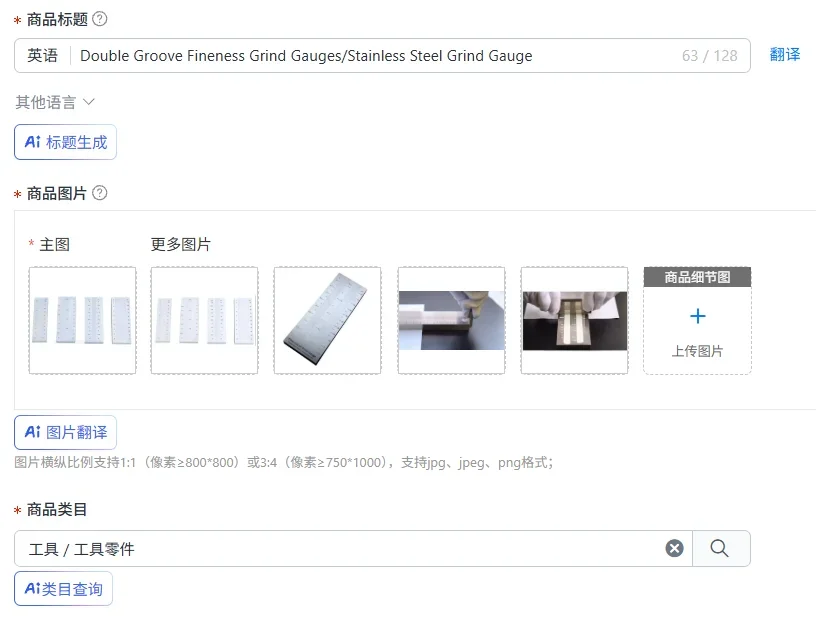This screenshot has width=816, height=630.
Task: Click the 63 / 128 character counter
Action: point(710,56)
